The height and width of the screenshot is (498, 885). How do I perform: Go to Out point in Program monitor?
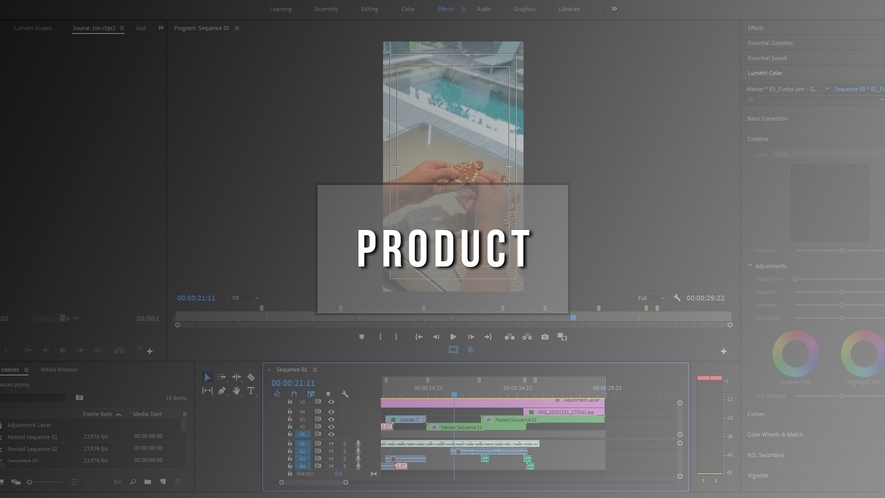click(x=488, y=337)
